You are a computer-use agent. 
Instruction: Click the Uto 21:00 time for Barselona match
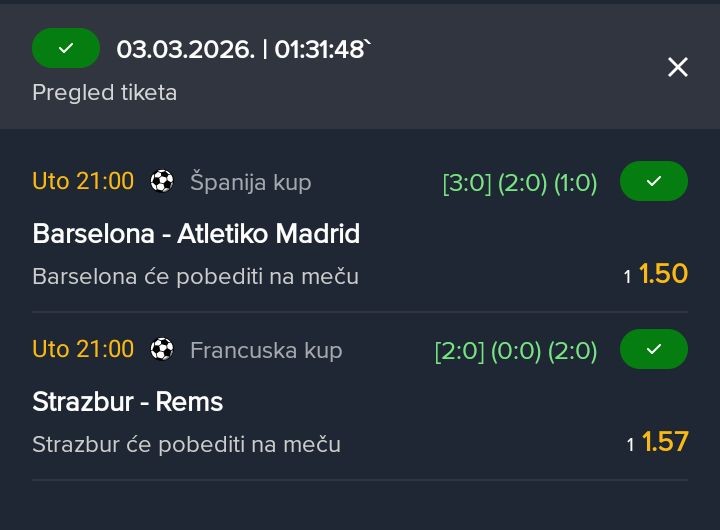click(x=83, y=182)
